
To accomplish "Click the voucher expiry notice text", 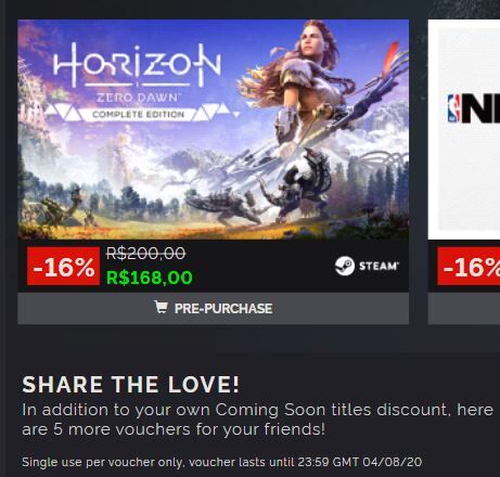I will 222,462.
